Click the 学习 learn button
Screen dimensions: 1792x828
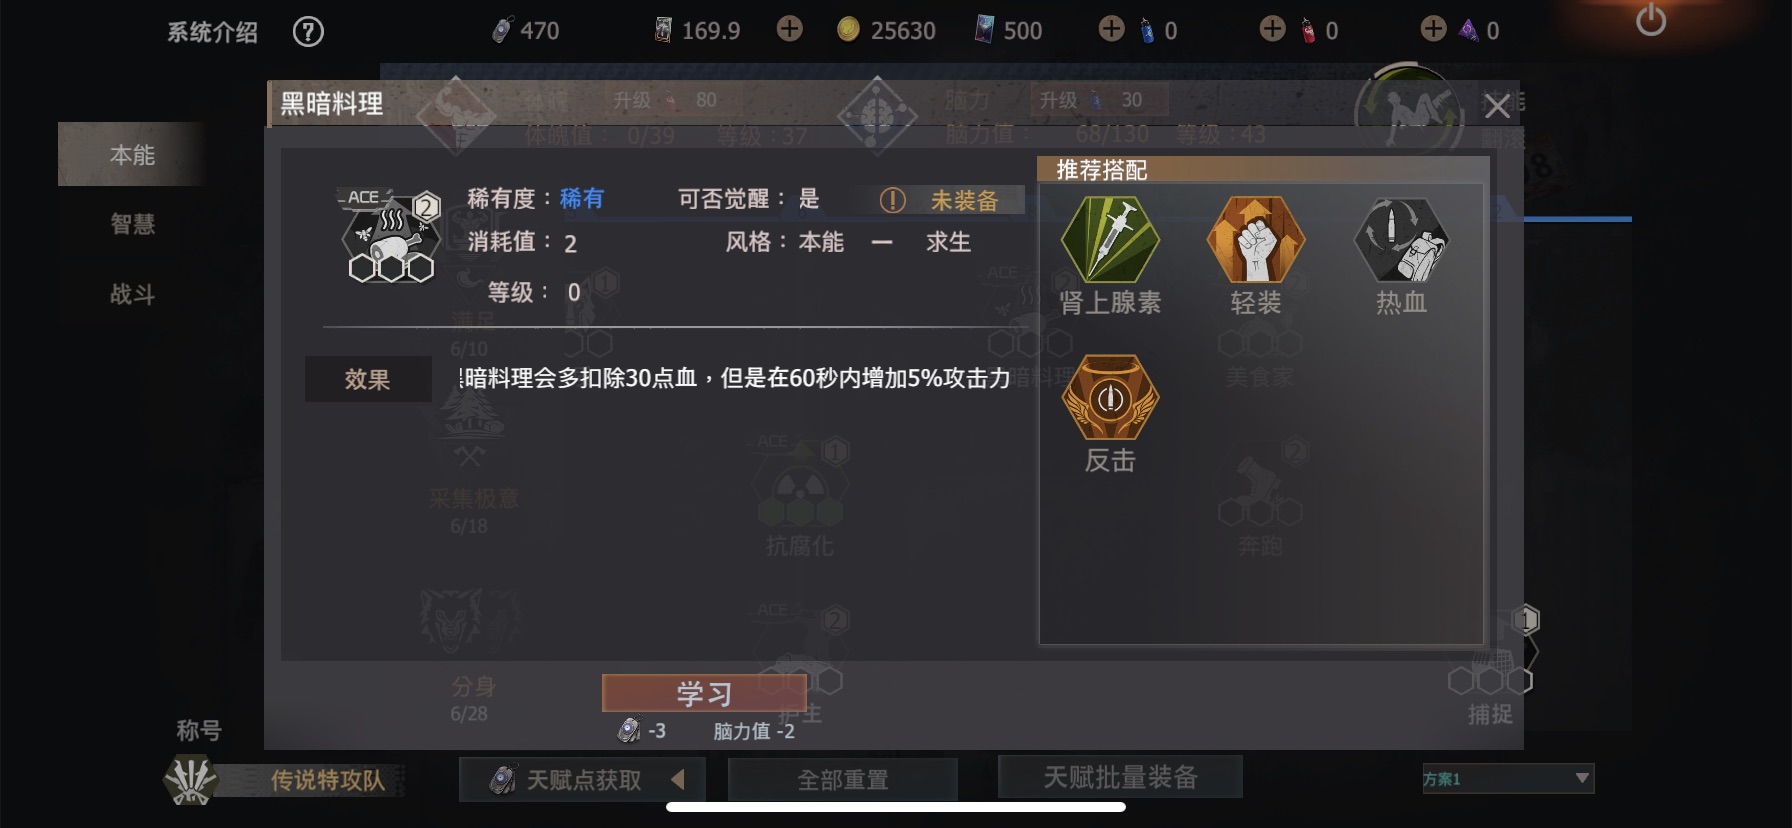704,693
